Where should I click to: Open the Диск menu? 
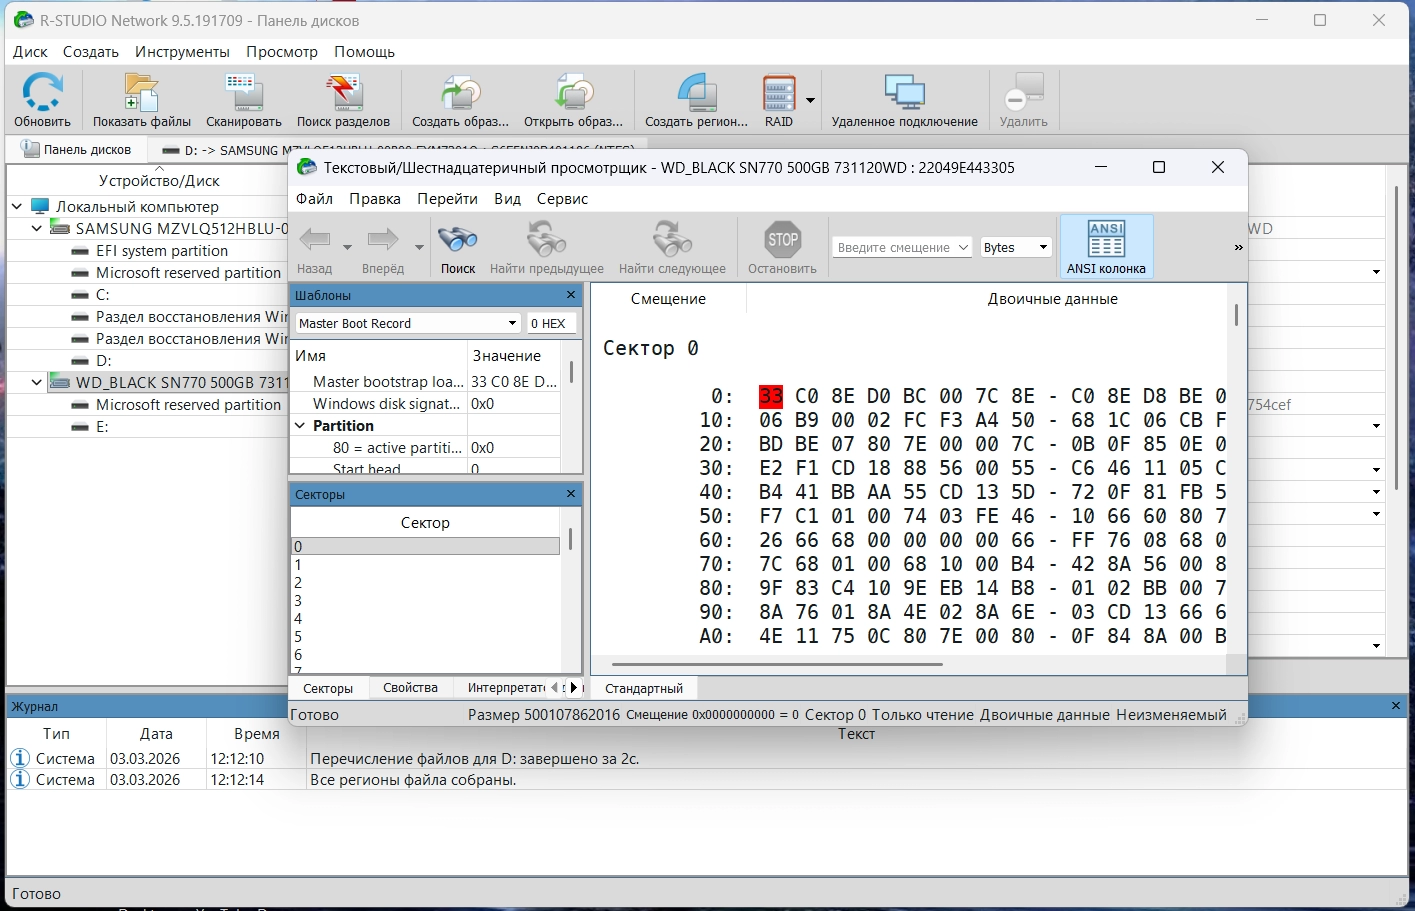[x=31, y=52]
